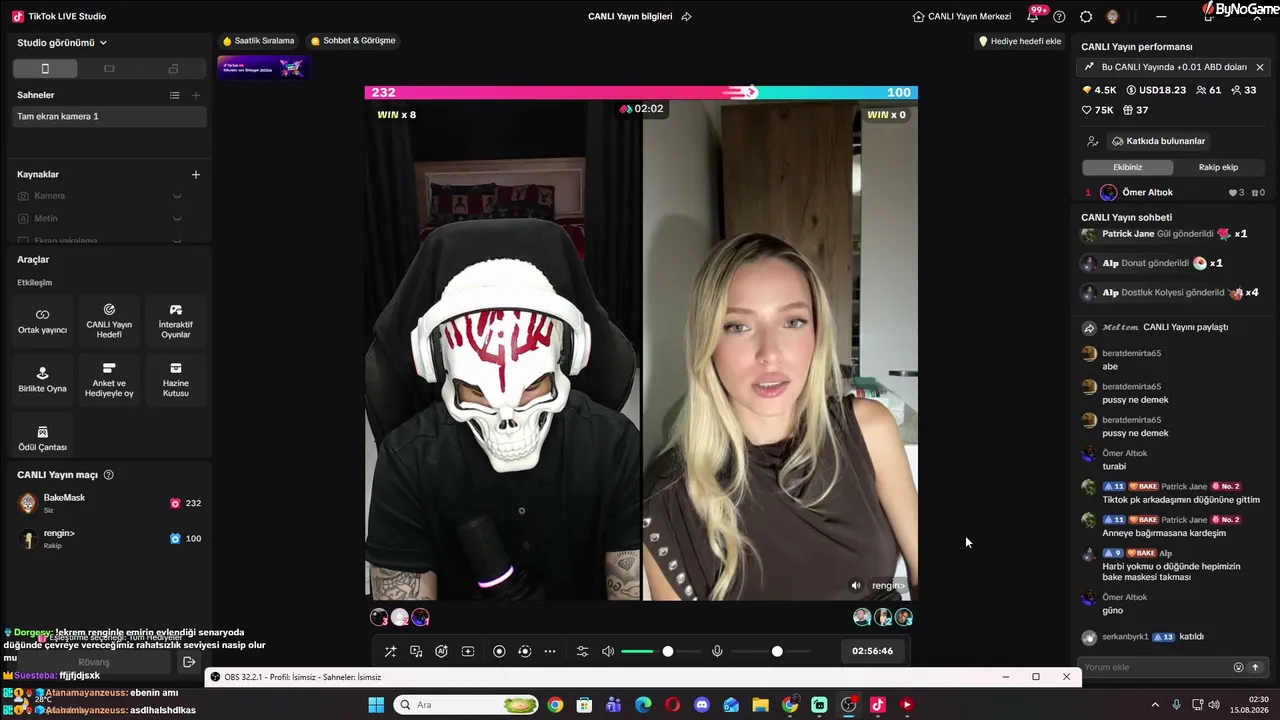The image size is (1280, 720).
Task: Open Birlikte Oyna tool
Action: coord(42,379)
